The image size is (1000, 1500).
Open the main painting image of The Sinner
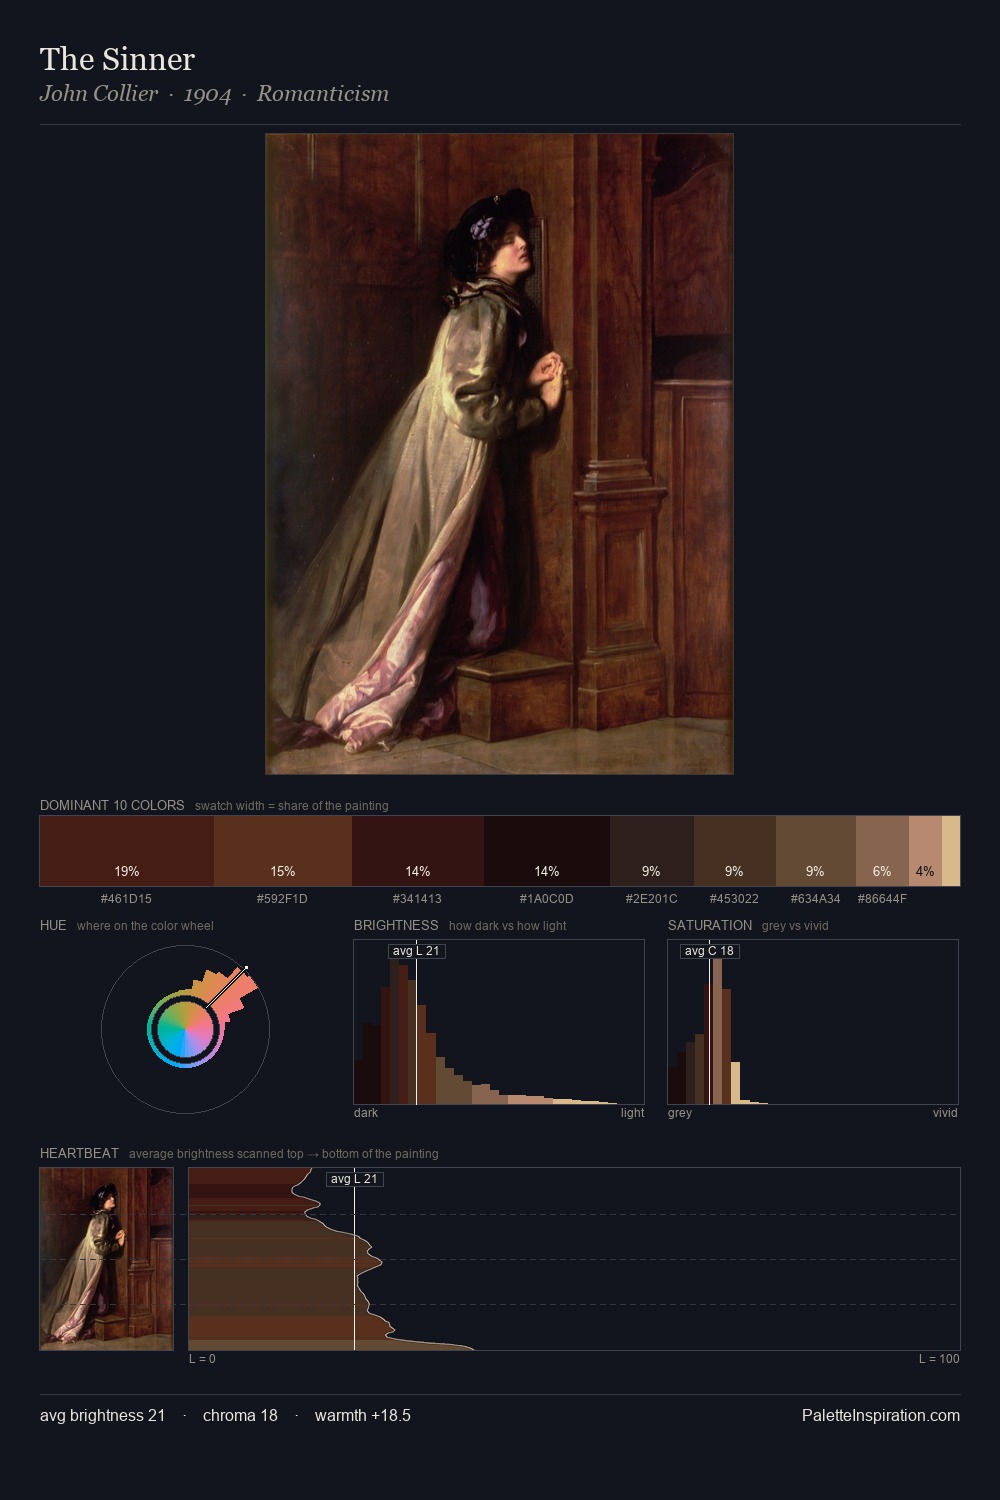coord(499,454)
